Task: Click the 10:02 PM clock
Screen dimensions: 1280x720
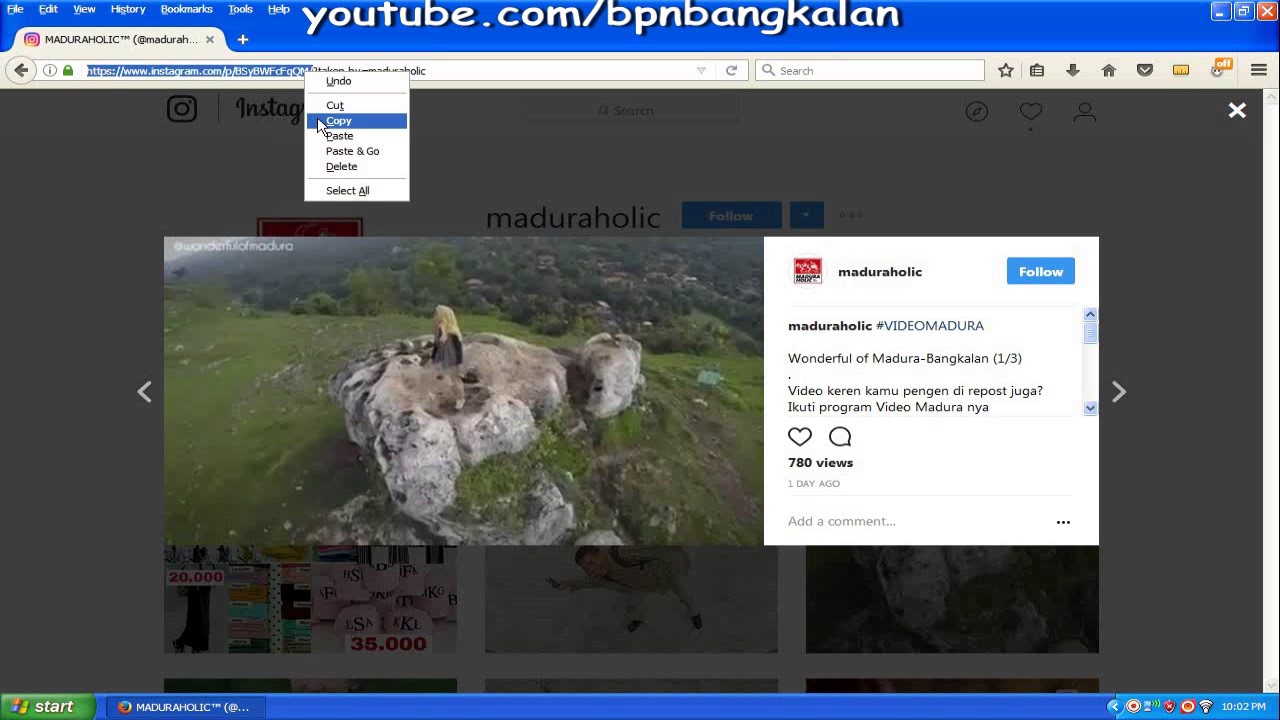Action: [x=1243, y=707]
